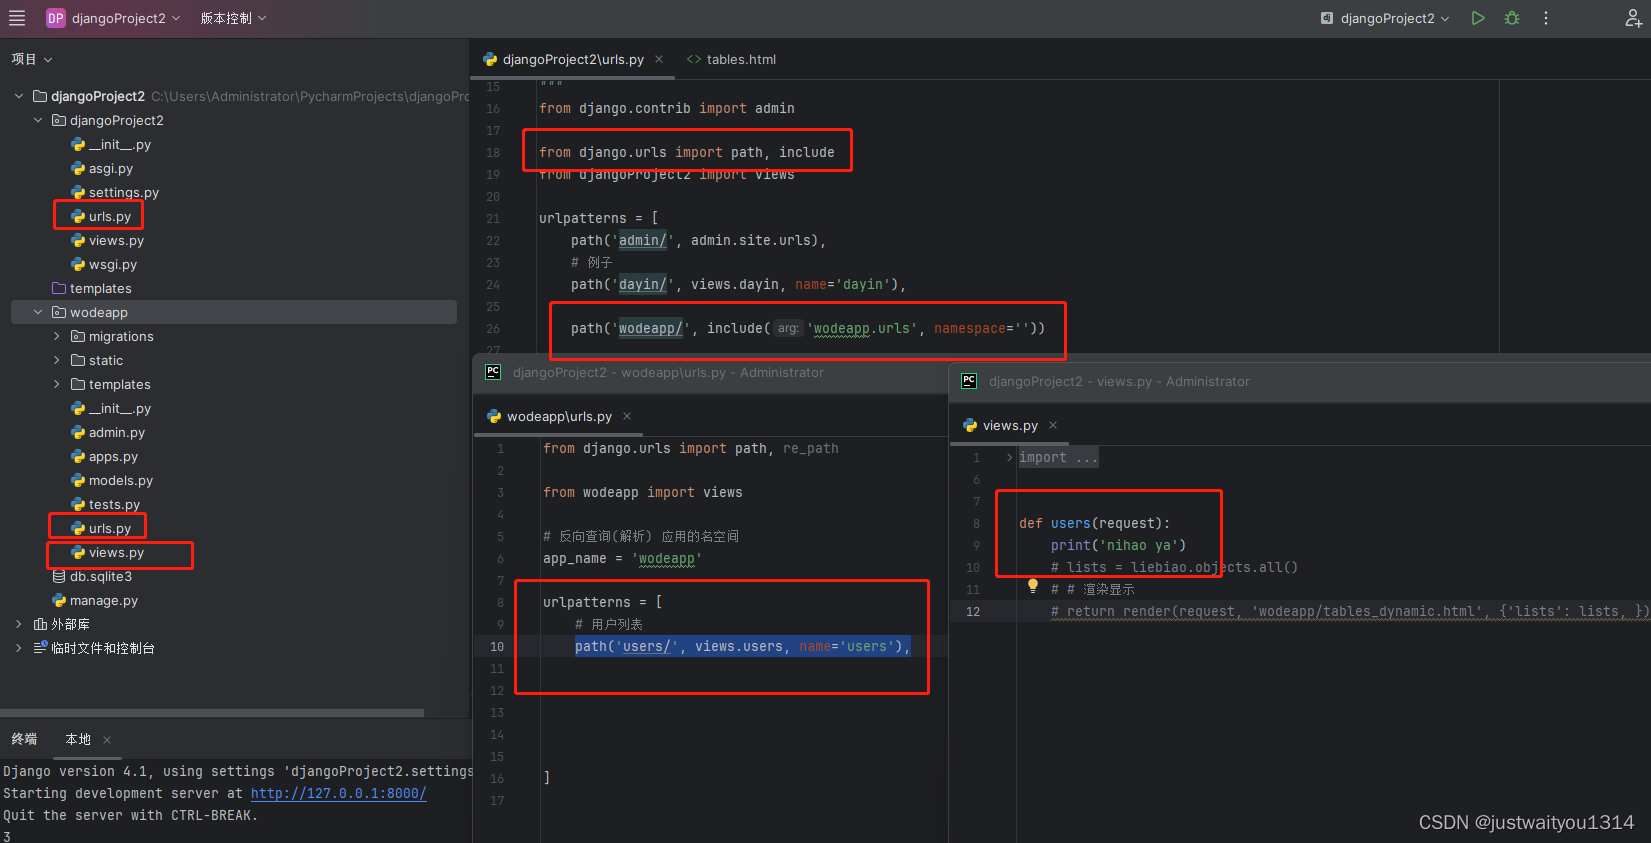Viewport: 1651px width, 843px height.
Task: Close the 本地 terminal session tab
Action: pyautogui.click(x=107, y=740)
